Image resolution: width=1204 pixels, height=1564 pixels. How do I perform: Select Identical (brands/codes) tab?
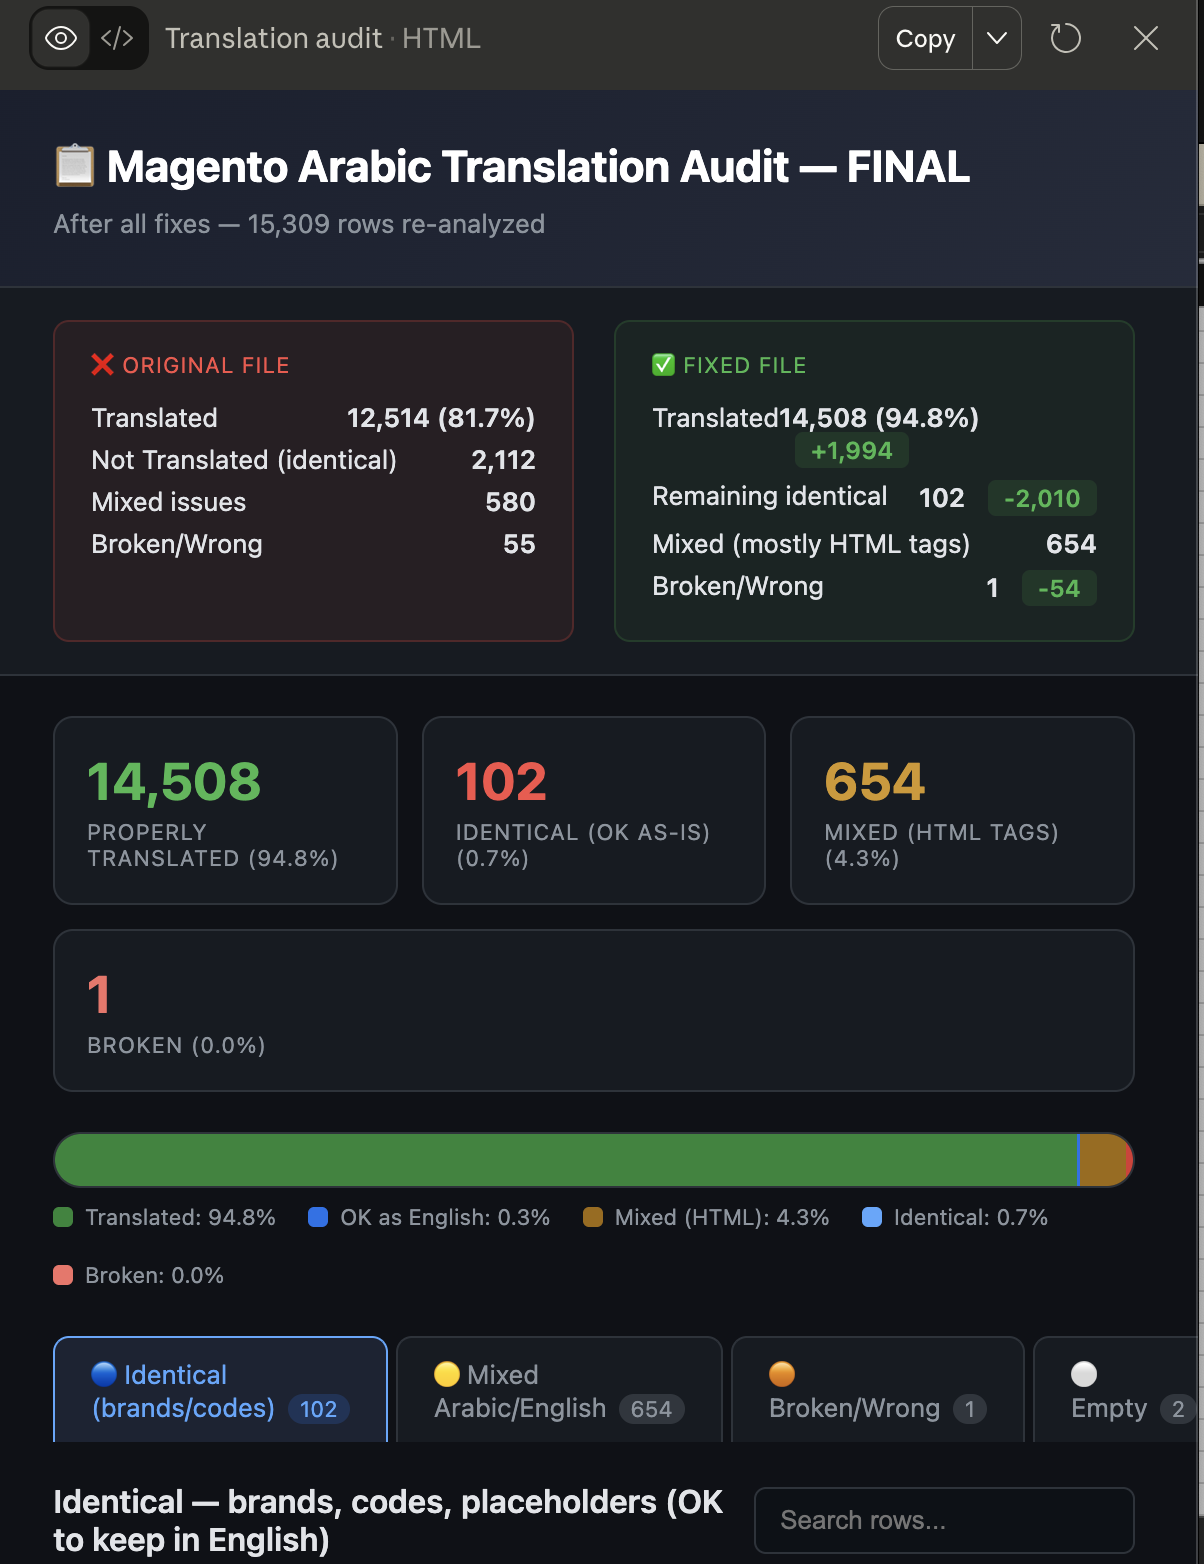tap(220, 1391)
